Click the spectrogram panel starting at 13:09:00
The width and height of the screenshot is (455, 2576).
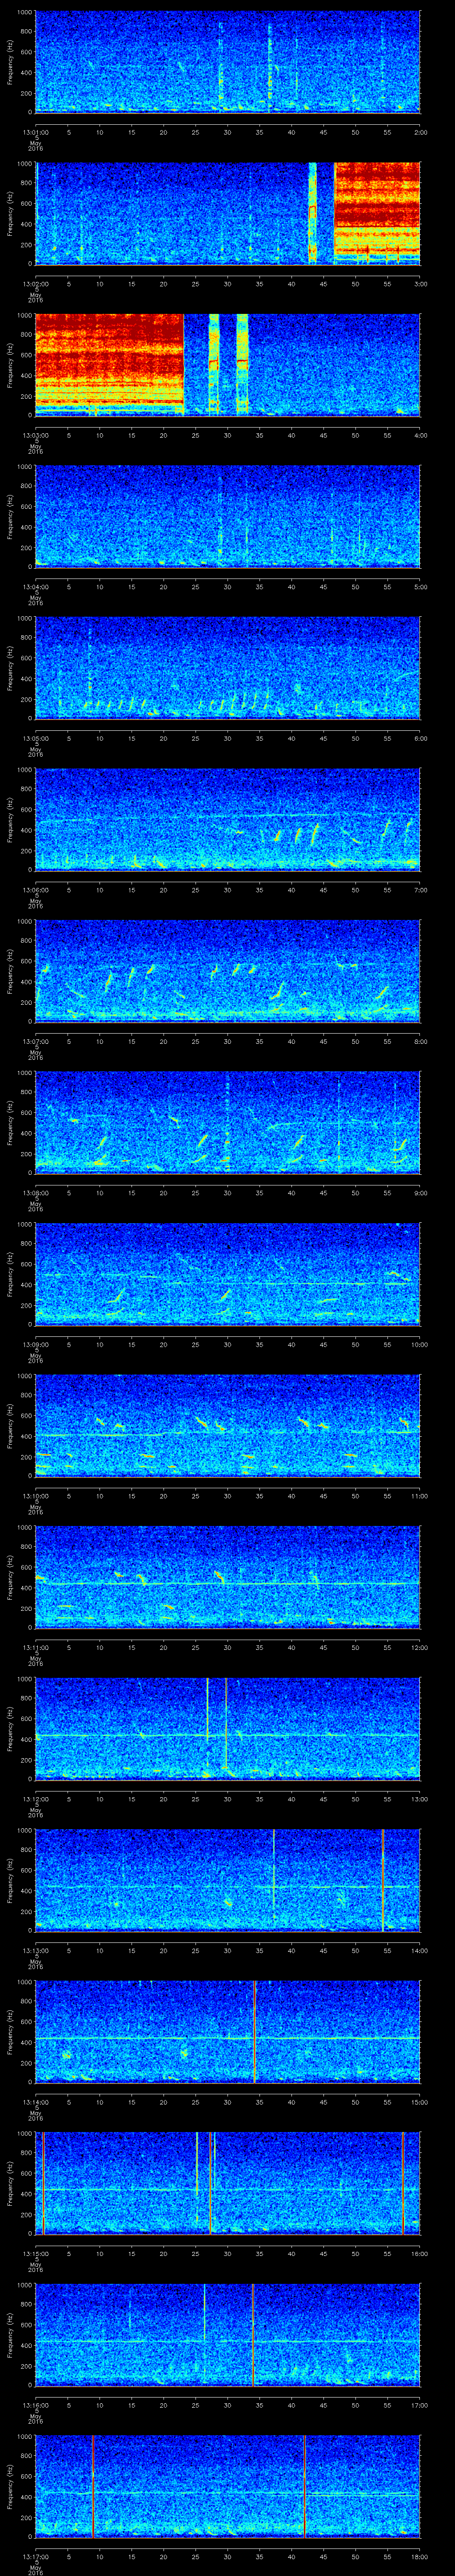228,1274
